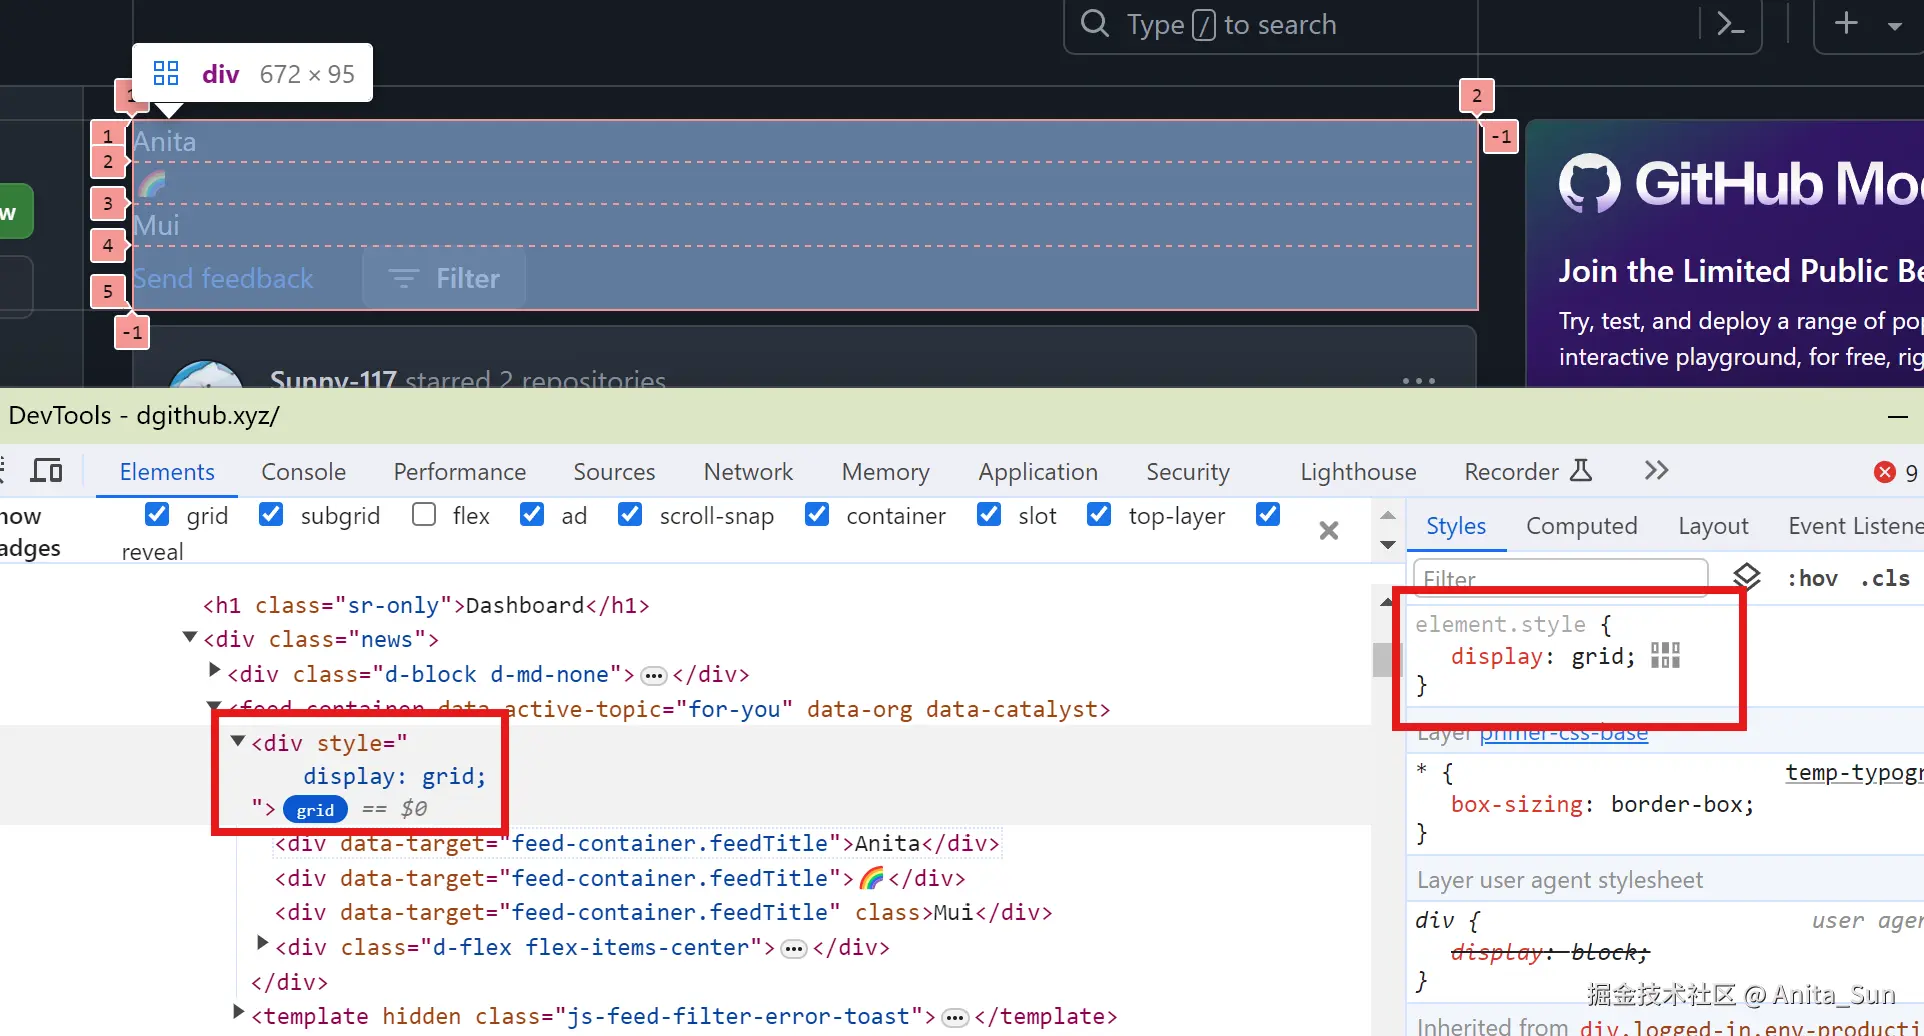Click the CSS layers toggle icon
The height and width of the screenshot is (1036, 1924).
coord(1746,576)
